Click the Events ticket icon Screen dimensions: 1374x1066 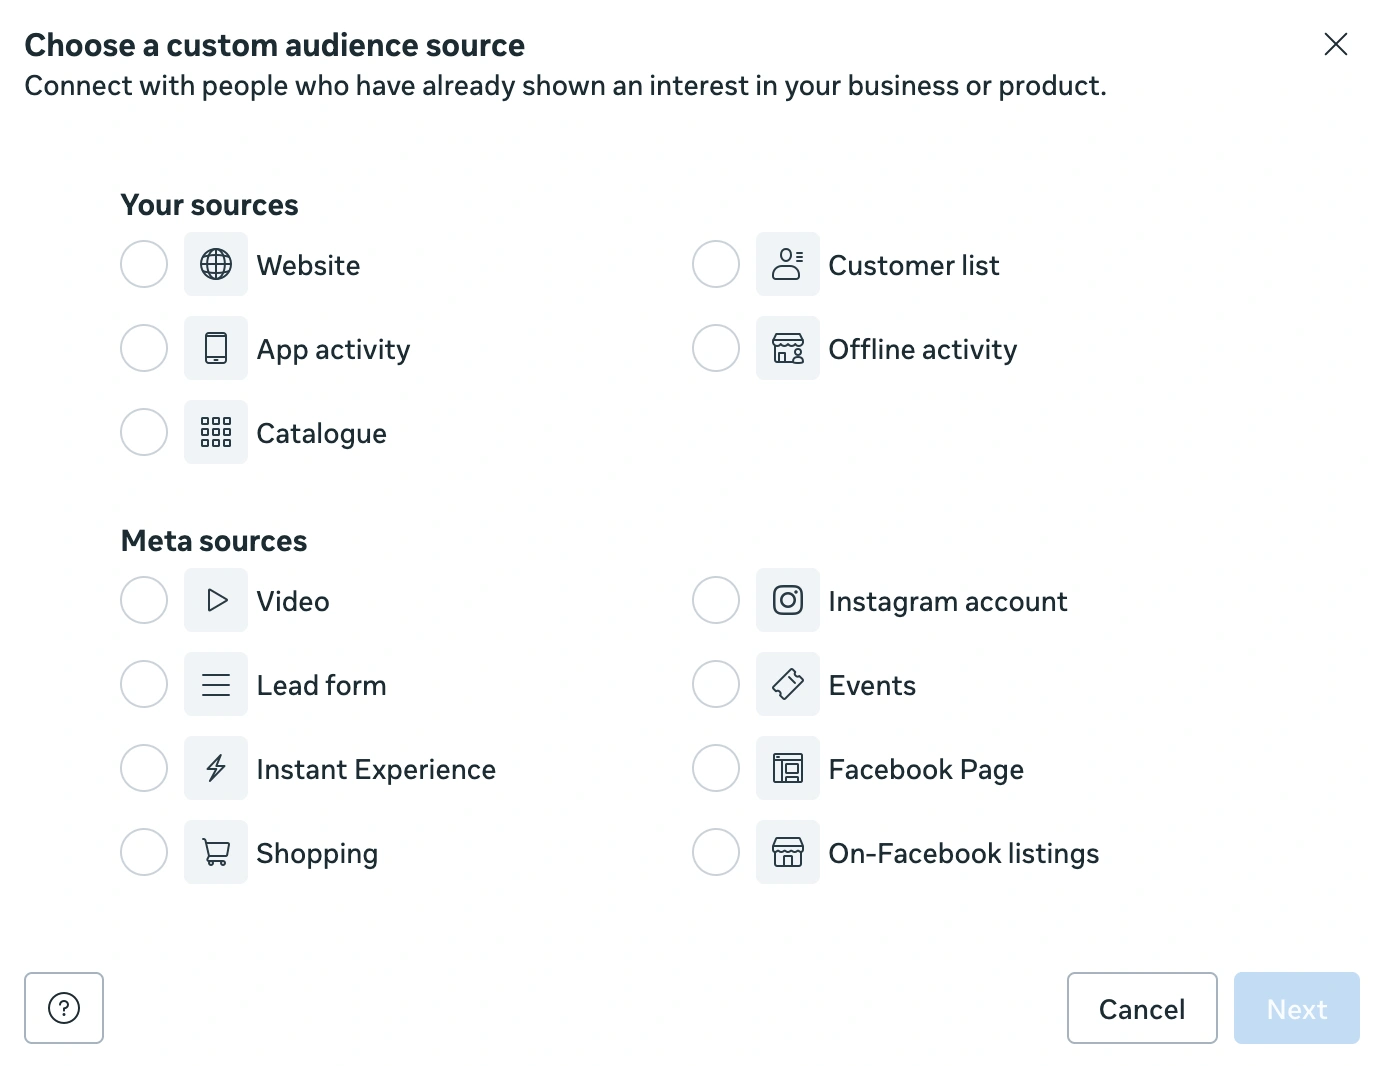(x=787, y=684)
